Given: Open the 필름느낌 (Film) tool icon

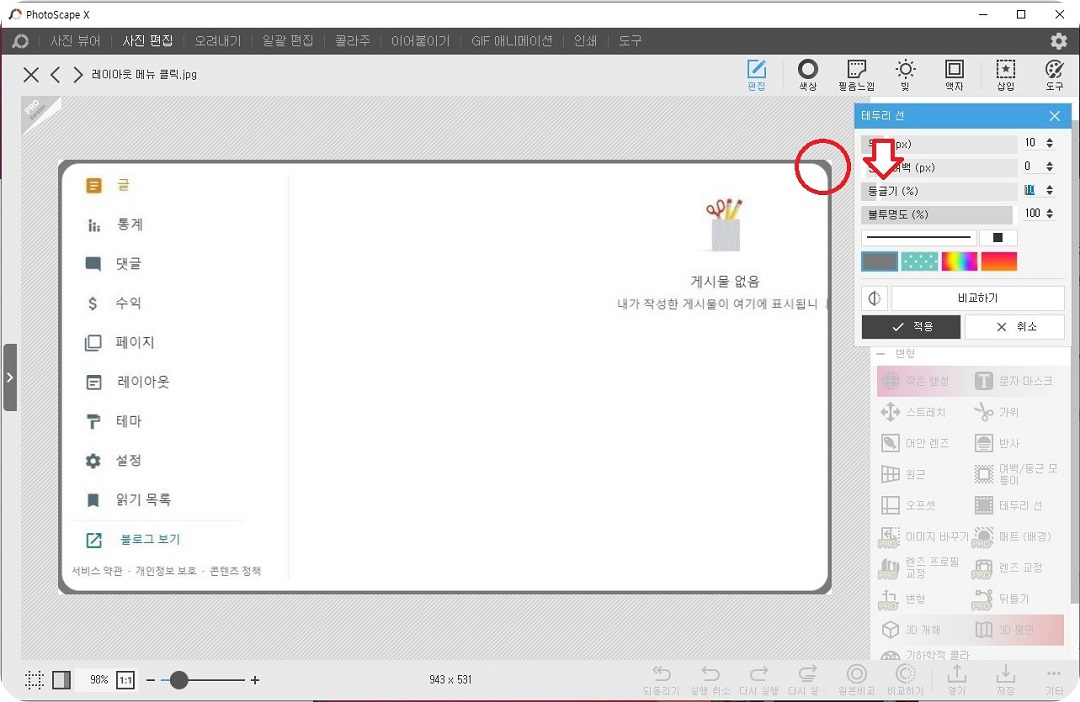Looking at the screenshot, I should [x=856, y=74].
